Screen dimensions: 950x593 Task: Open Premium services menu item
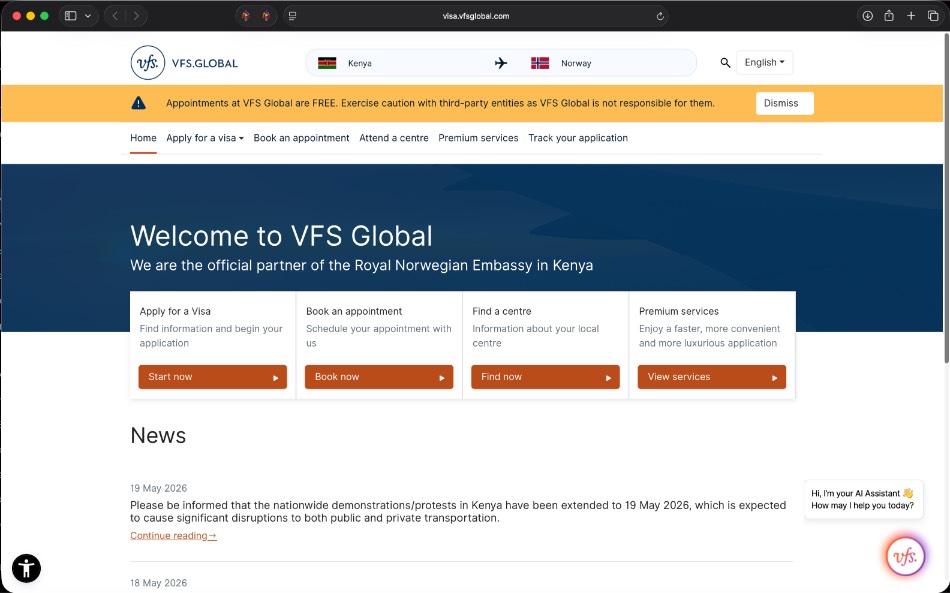click(x=478, y=138)
